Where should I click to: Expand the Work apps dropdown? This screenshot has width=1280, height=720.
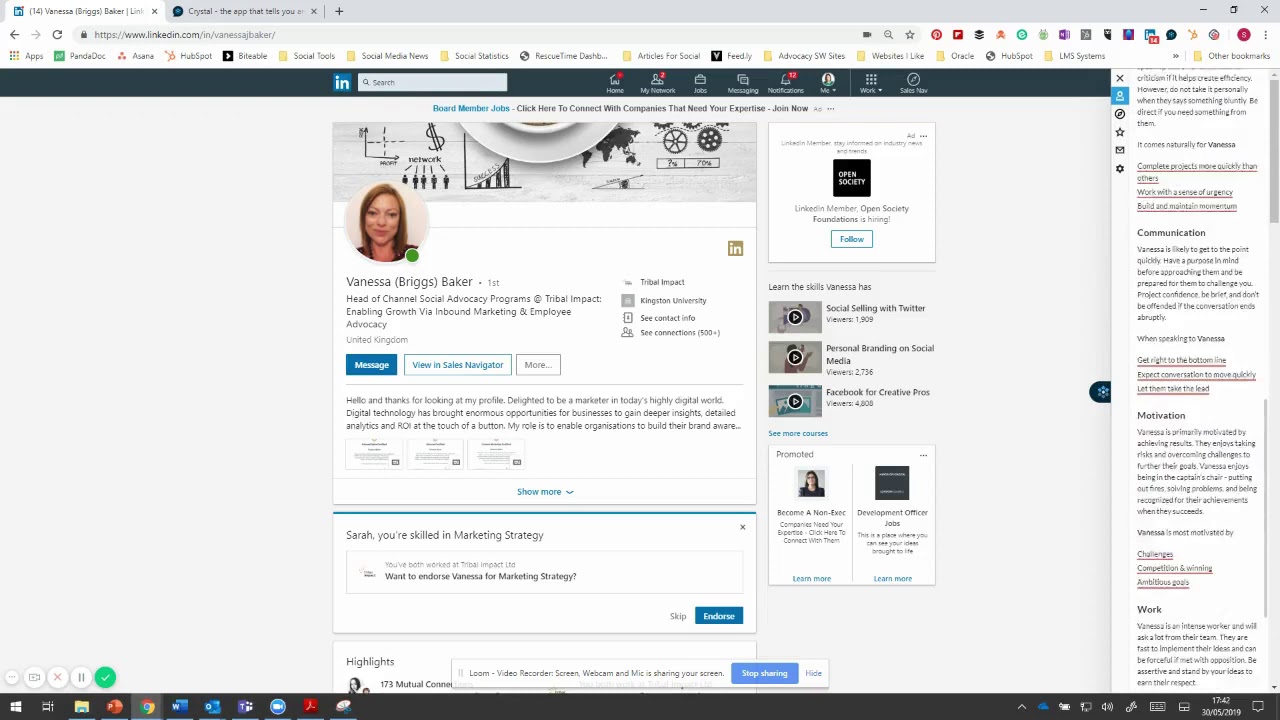tap(871, 83)
